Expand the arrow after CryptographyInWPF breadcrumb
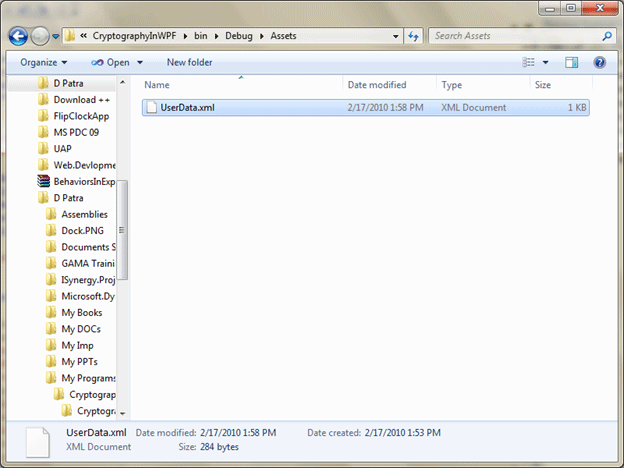 click(185, 36)
